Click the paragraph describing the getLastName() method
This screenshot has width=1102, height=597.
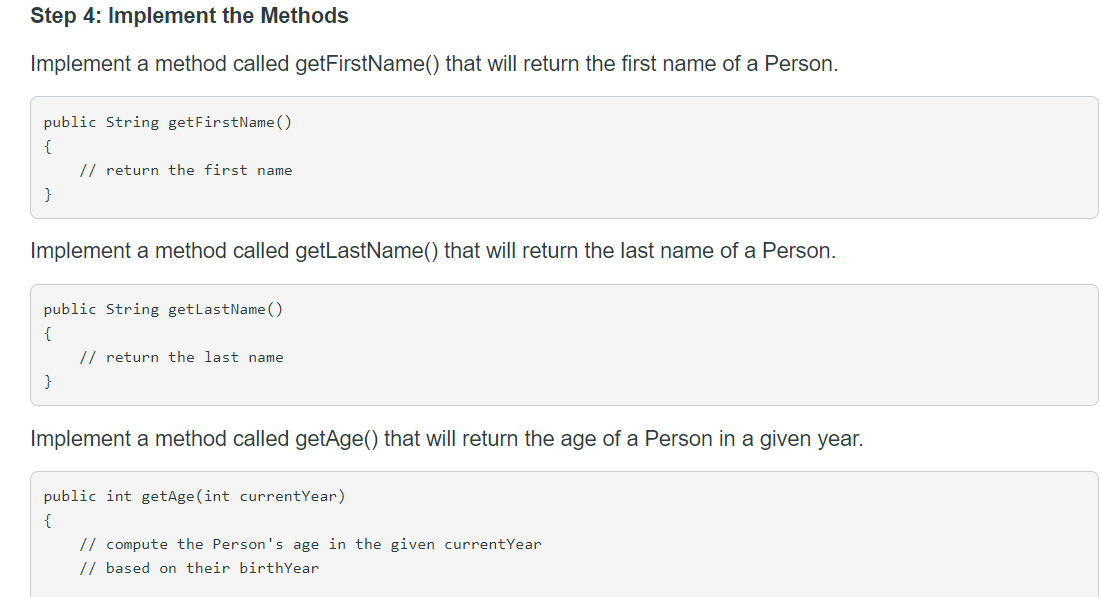(433, 251)
